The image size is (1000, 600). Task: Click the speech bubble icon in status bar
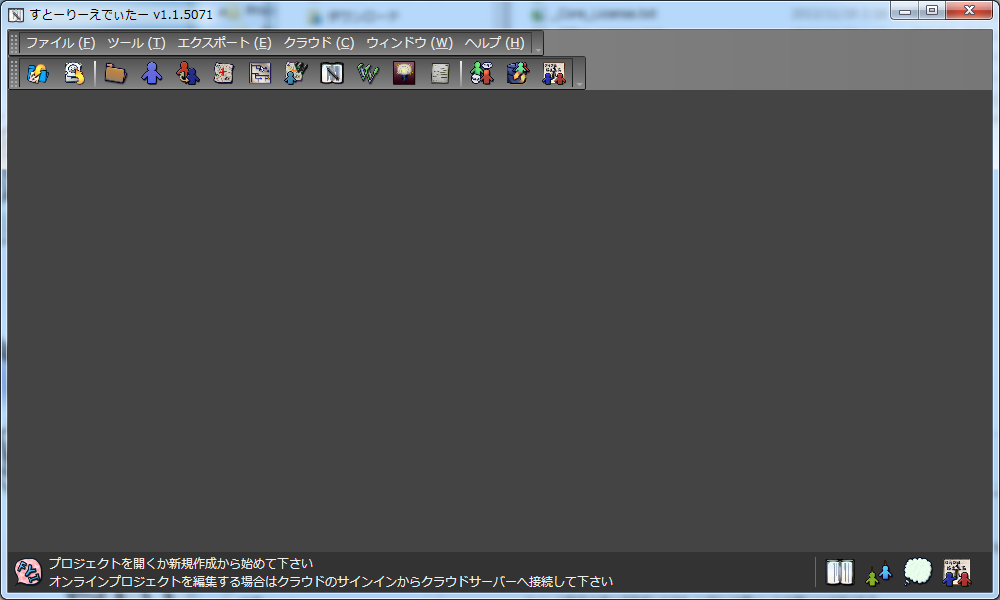click(x=918, y=572)
